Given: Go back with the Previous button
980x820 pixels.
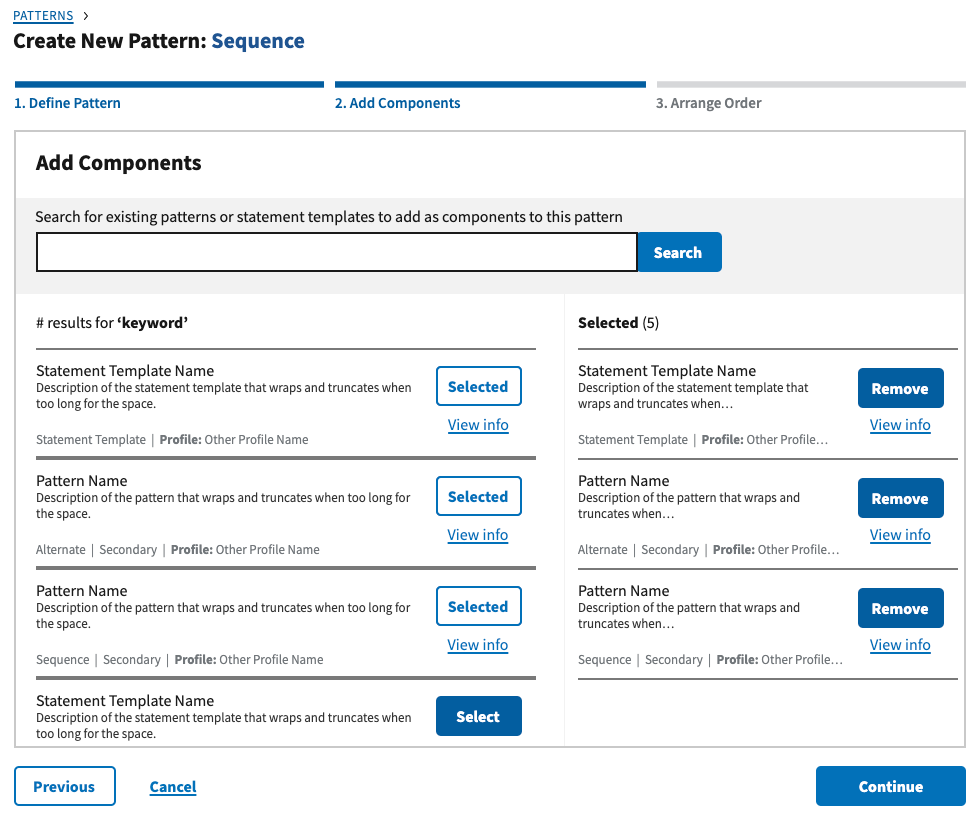Looking at the screenshot, I should click(65, 786).
